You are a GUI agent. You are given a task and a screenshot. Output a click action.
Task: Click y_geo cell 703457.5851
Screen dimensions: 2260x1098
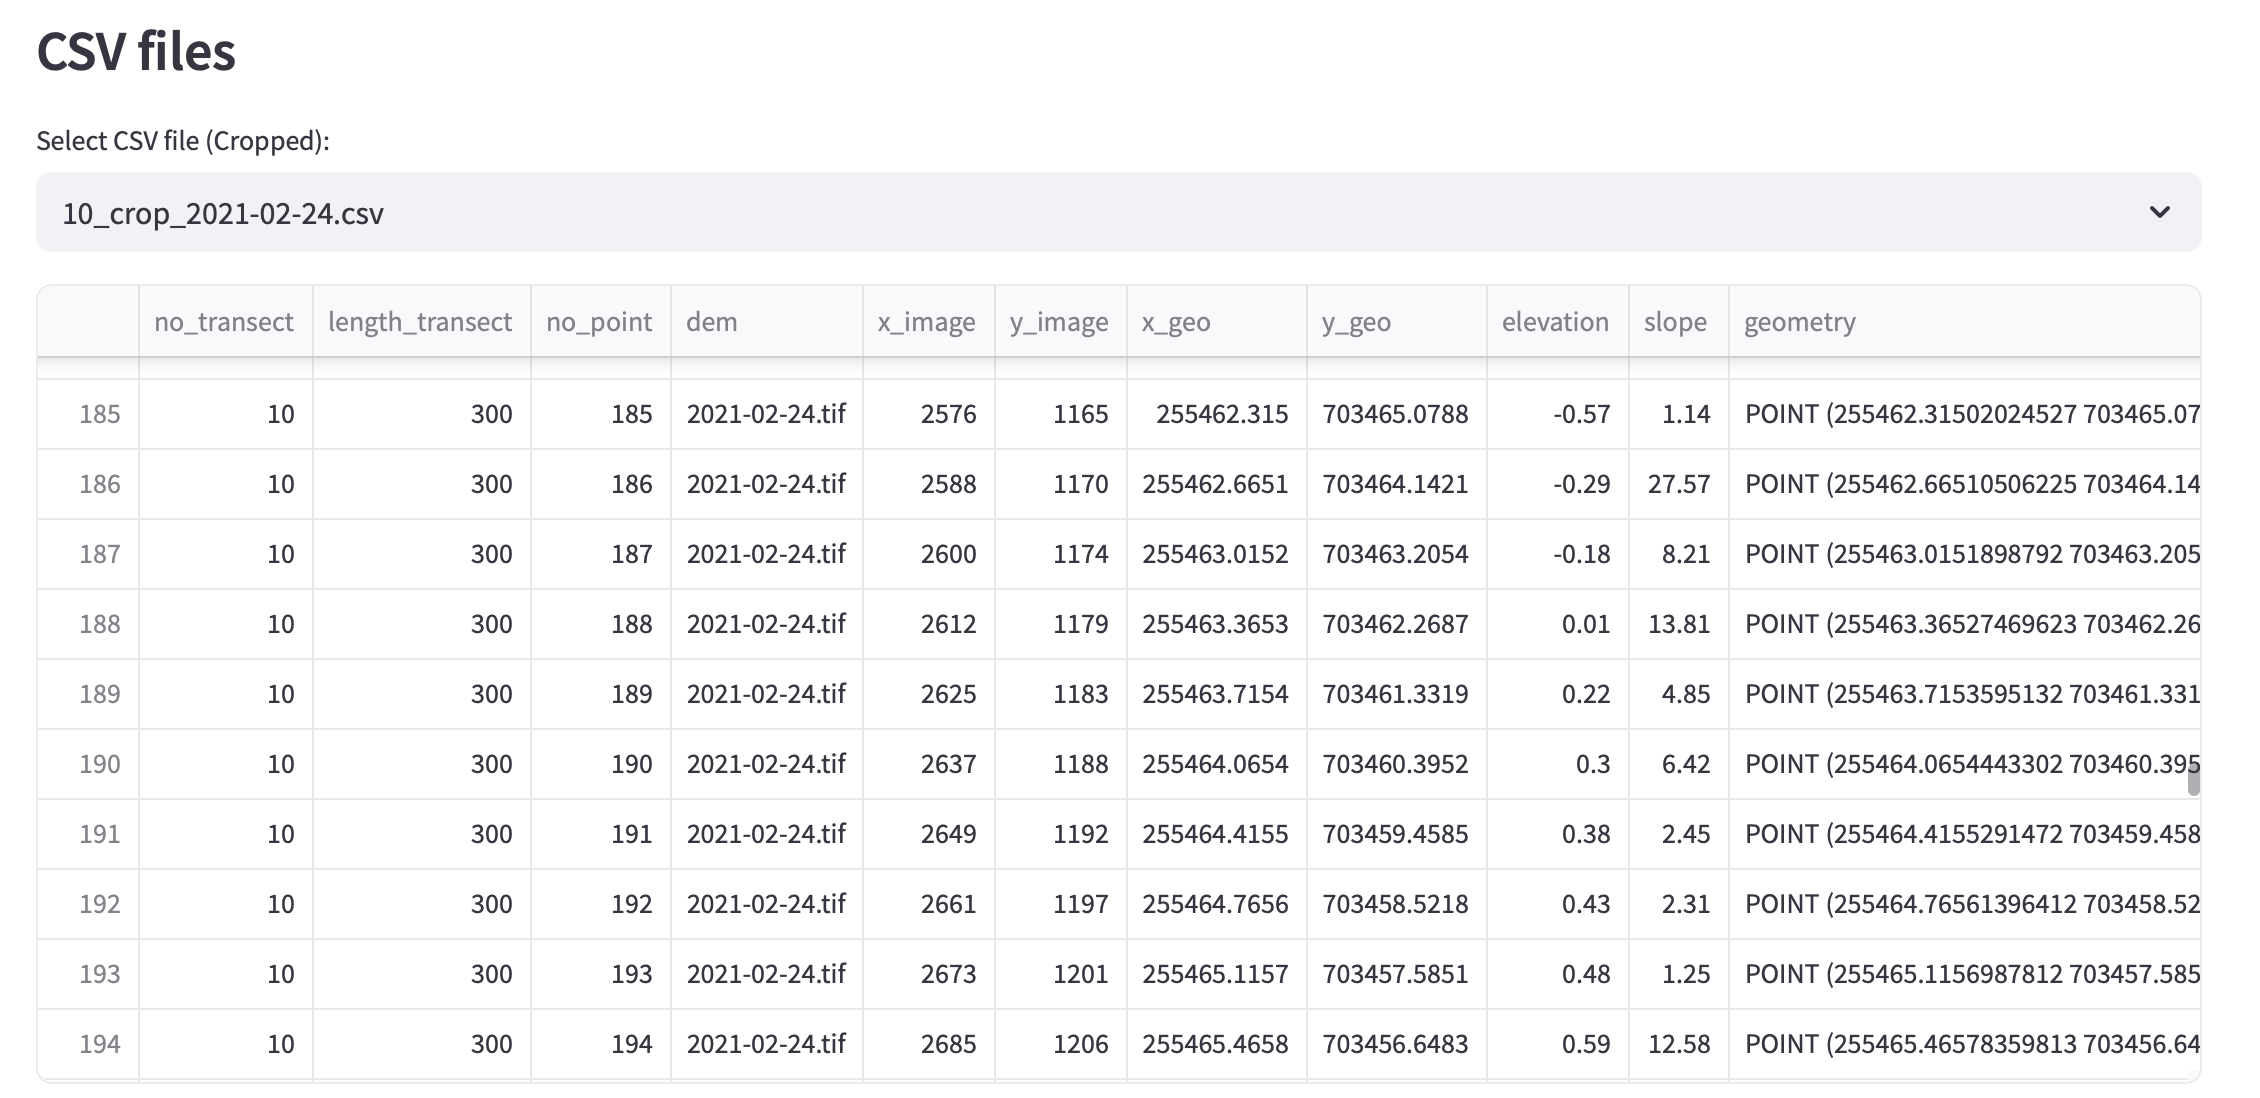(x=1397, y=974)
